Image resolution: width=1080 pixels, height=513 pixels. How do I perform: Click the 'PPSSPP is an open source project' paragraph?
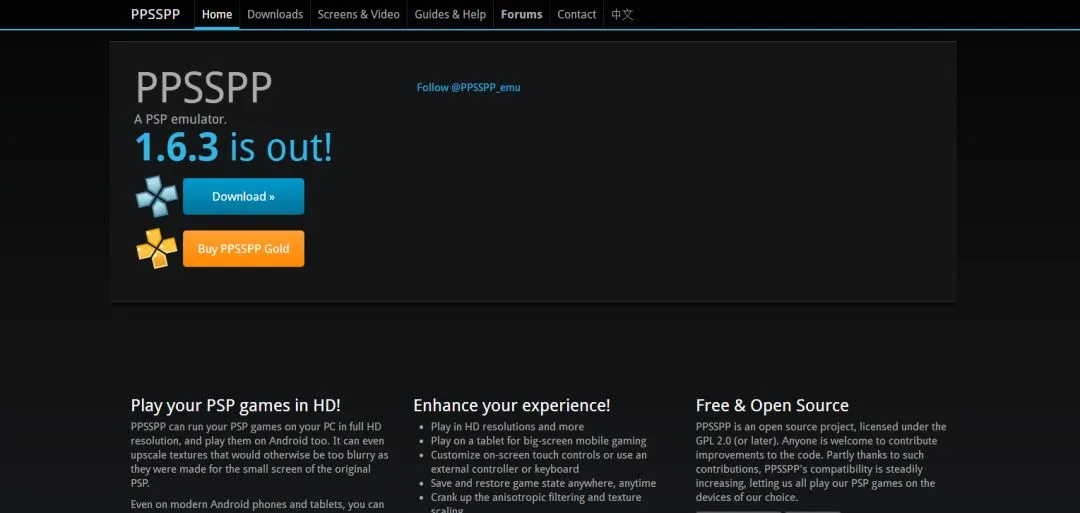821,462
